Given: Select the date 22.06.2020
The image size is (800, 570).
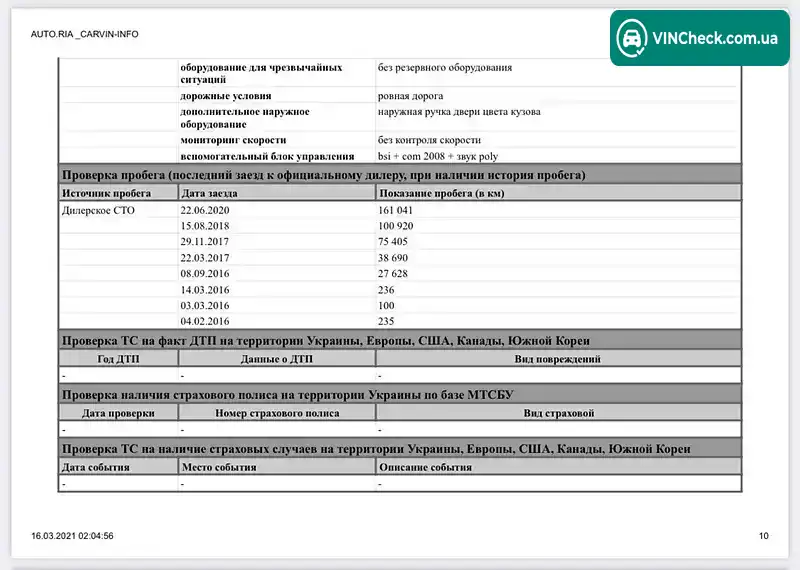Looking at the screenshot, I should tap(205, 210).
